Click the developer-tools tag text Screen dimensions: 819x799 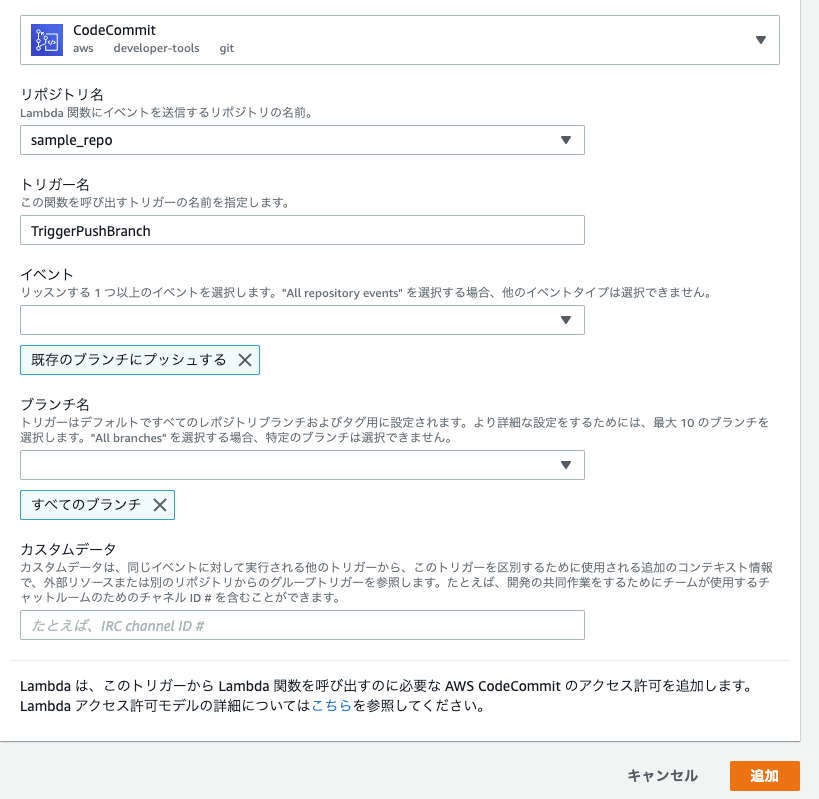click(x=156, y=48)
